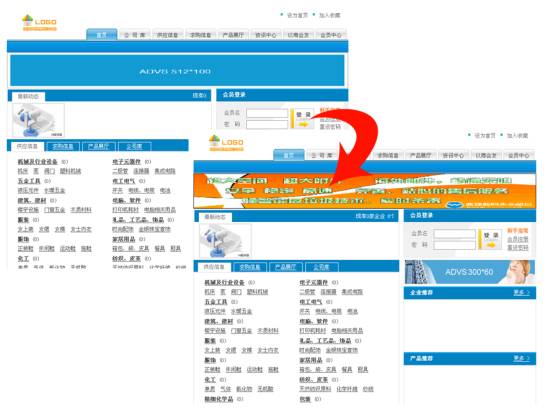This screenshot has height=410, width=553.
Task: Click the 加入收藏 link on the orange-banner page
Action: 517,135
